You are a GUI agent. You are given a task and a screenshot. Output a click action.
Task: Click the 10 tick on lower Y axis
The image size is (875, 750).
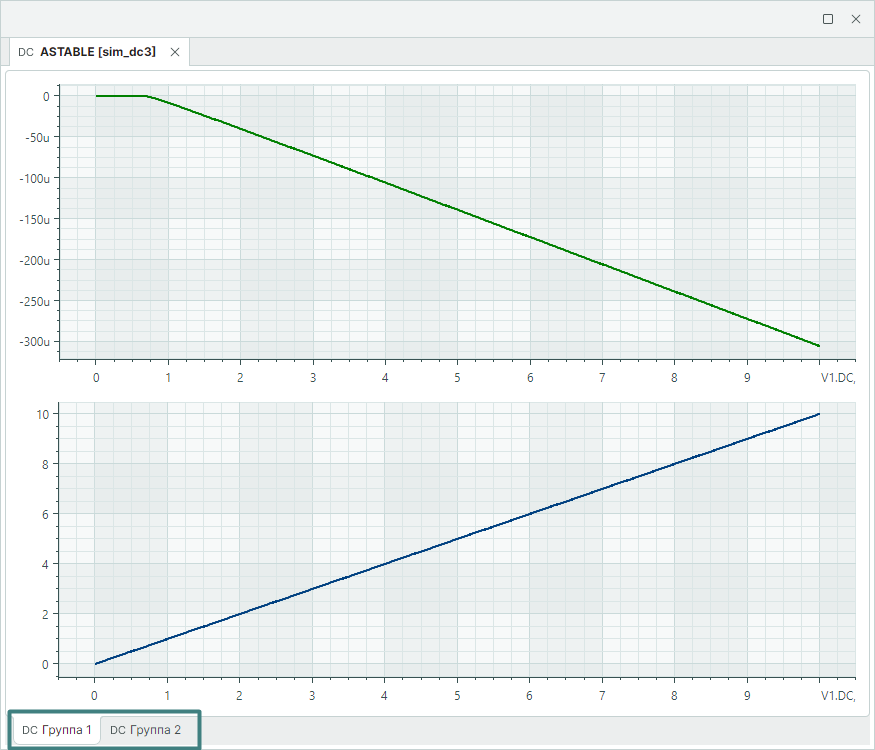click(43, 414)
